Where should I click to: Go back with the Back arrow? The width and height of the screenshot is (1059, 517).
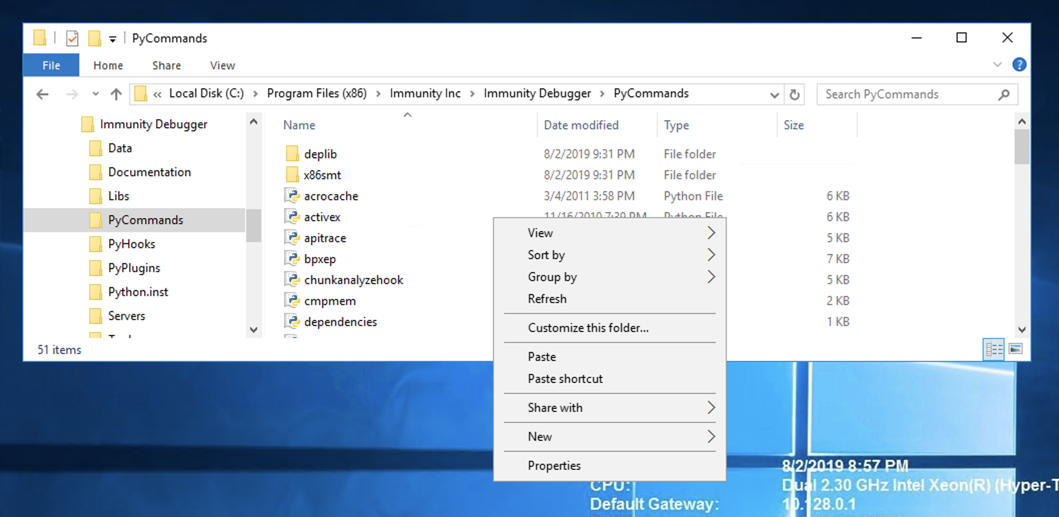pos(43,94)
